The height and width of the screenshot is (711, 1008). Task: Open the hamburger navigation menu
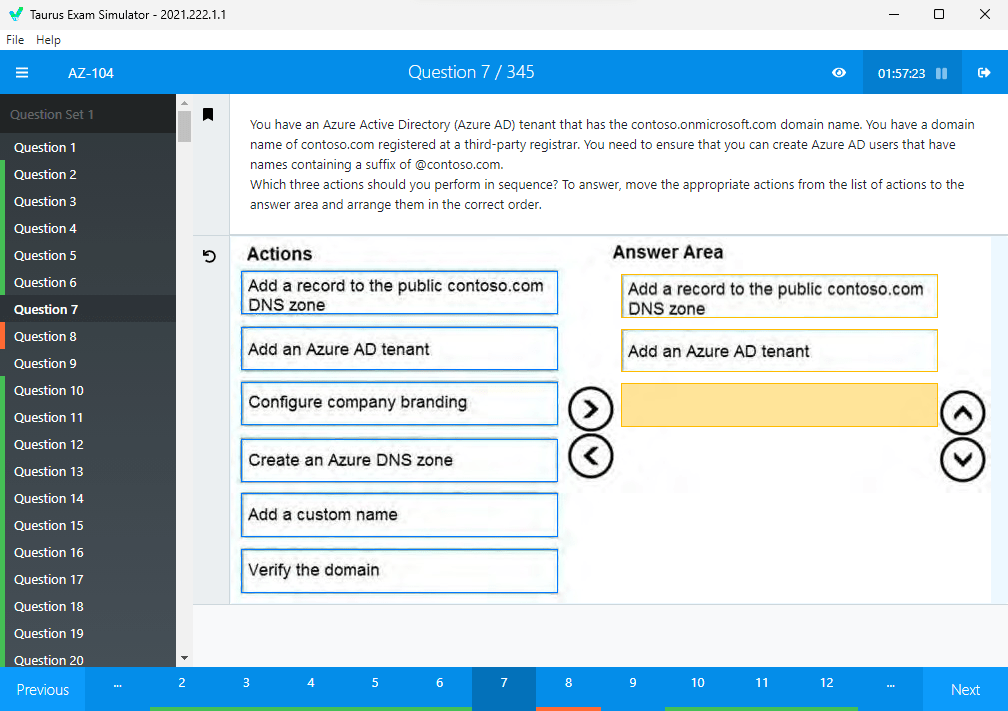coord(22,73)
